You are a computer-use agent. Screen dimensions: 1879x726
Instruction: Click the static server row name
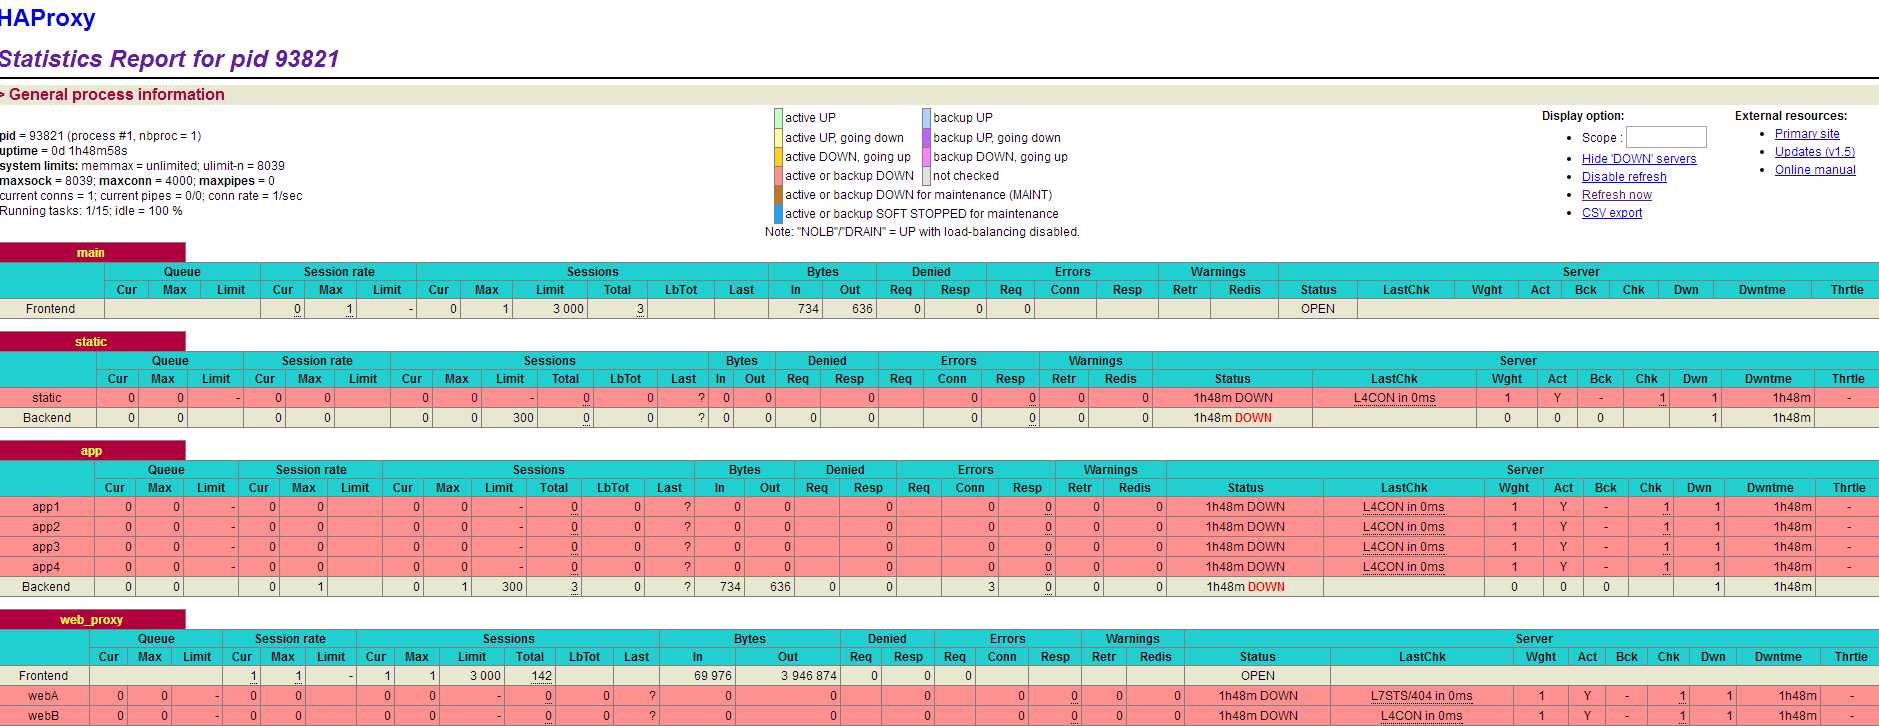(47, 398)
